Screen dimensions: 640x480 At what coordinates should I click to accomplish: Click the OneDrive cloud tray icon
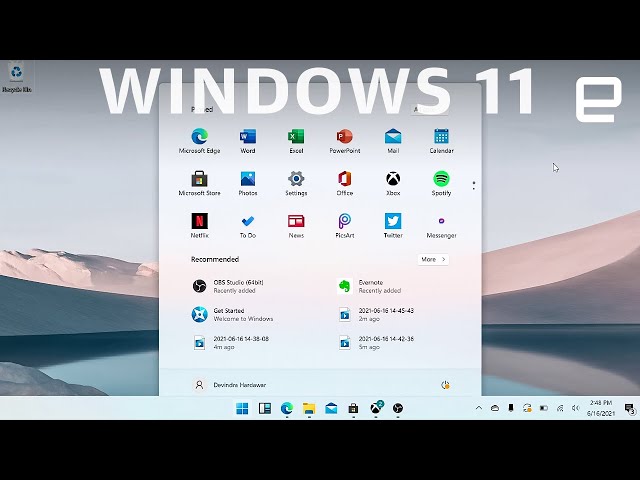point(495,407)
